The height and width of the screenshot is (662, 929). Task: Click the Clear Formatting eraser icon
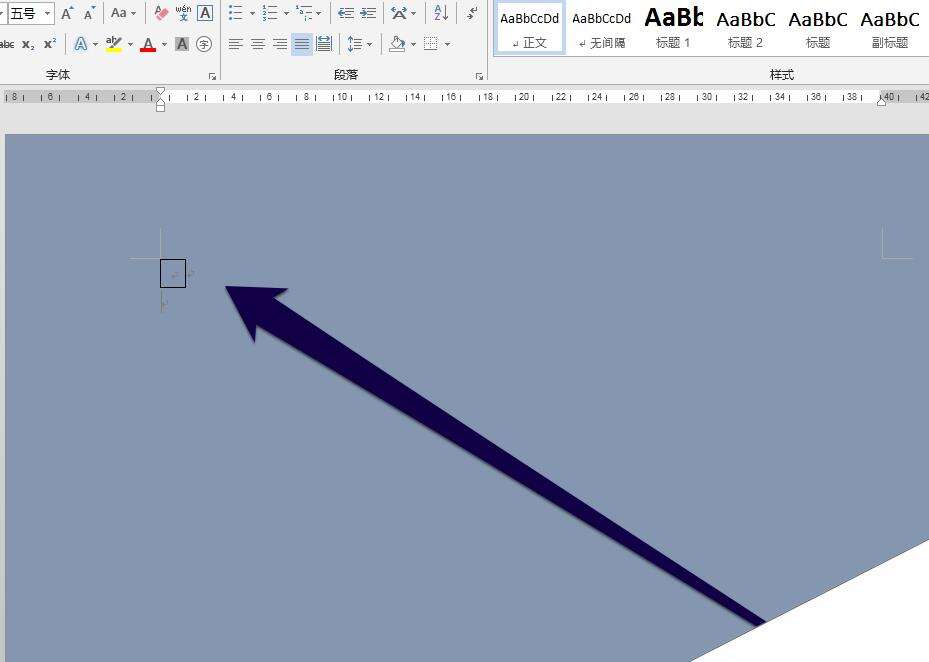point(161,13)
